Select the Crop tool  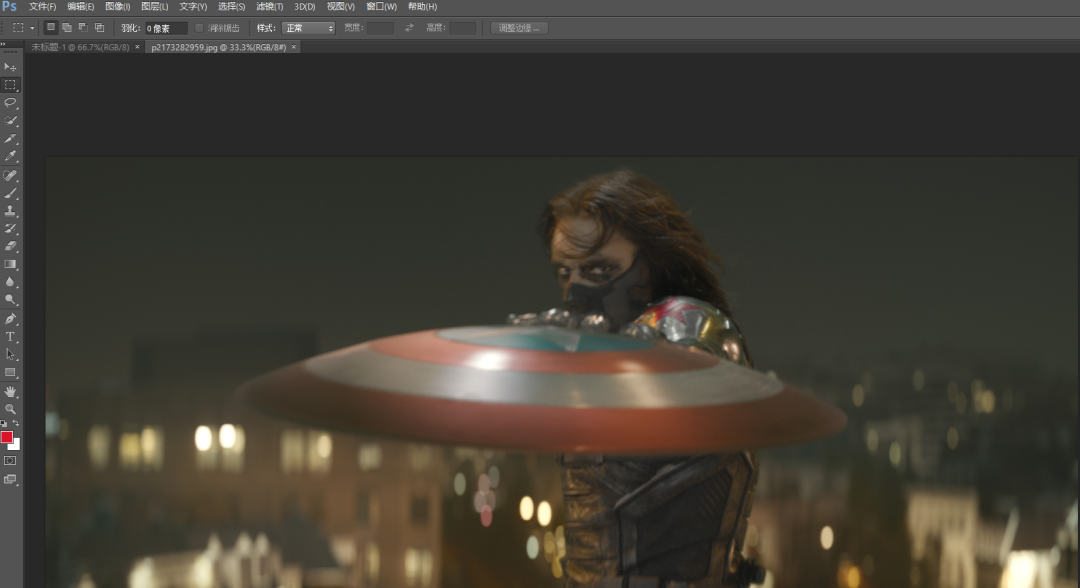[10, 138]
